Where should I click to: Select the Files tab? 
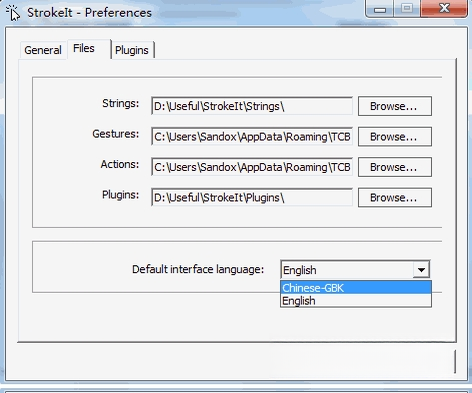pos(89,49)
